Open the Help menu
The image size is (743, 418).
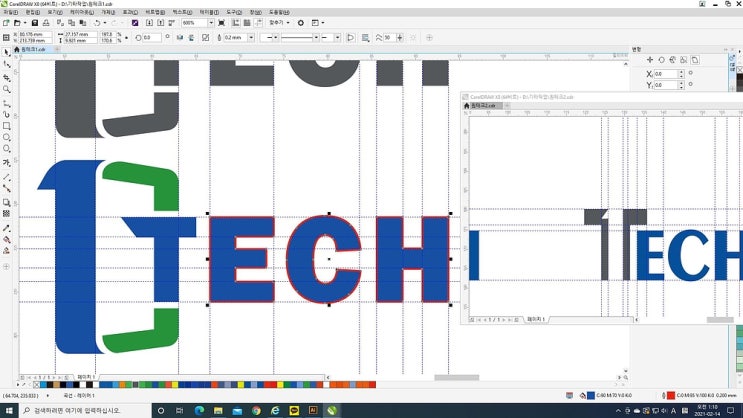click(279, 12)
